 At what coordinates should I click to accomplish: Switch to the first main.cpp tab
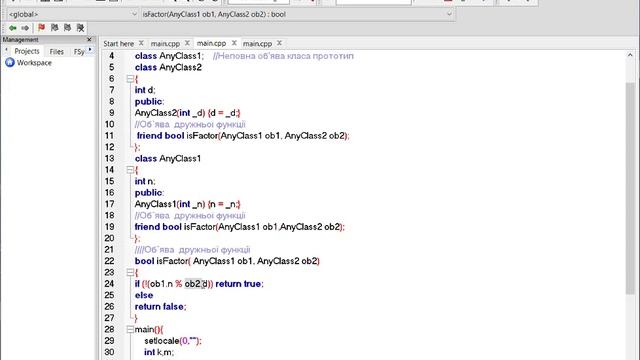(165, 43)
